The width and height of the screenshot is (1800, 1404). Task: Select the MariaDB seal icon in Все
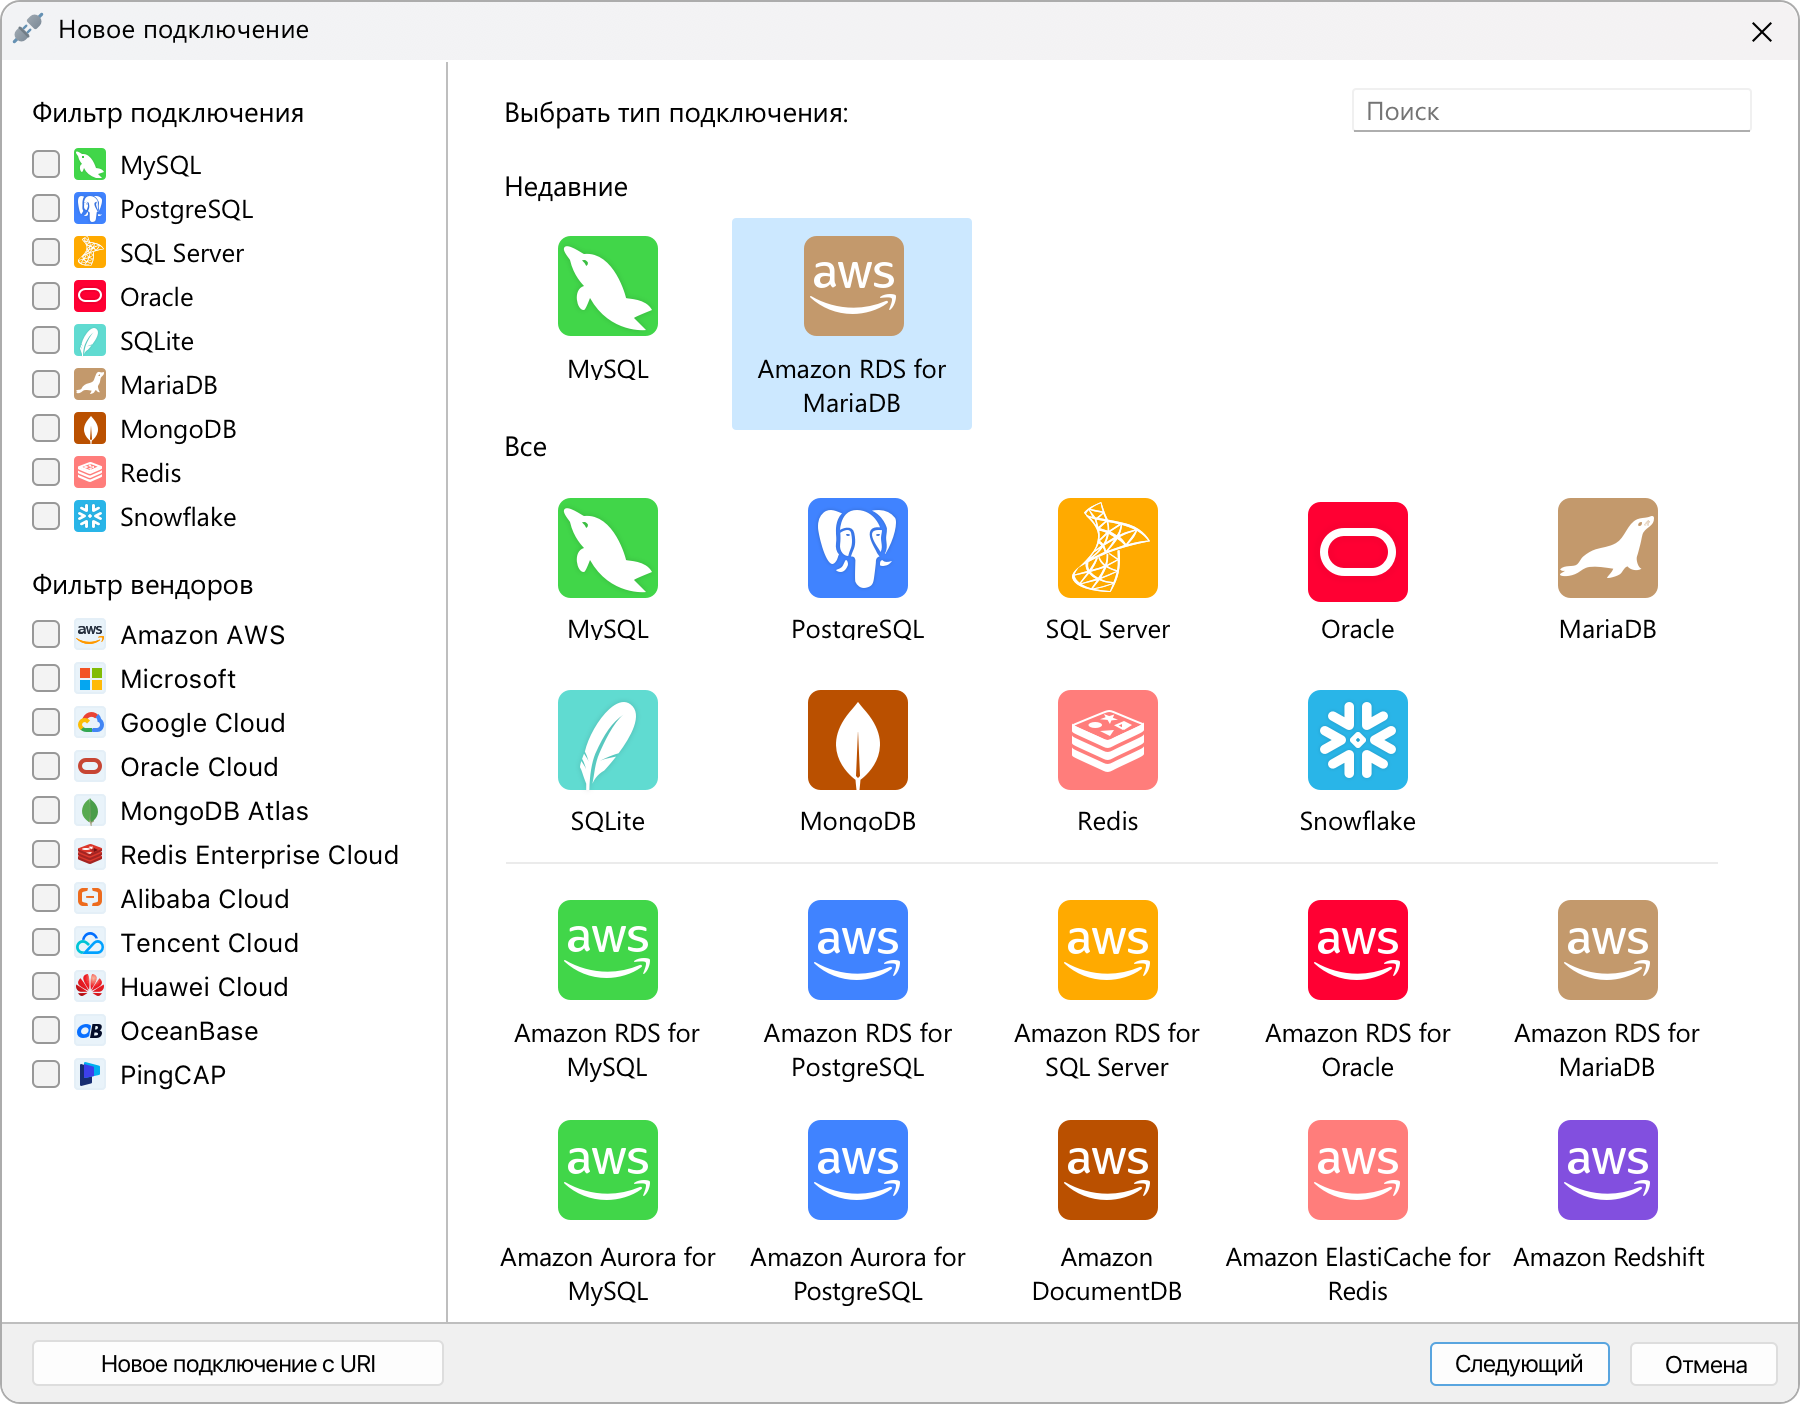(1608, 548)
